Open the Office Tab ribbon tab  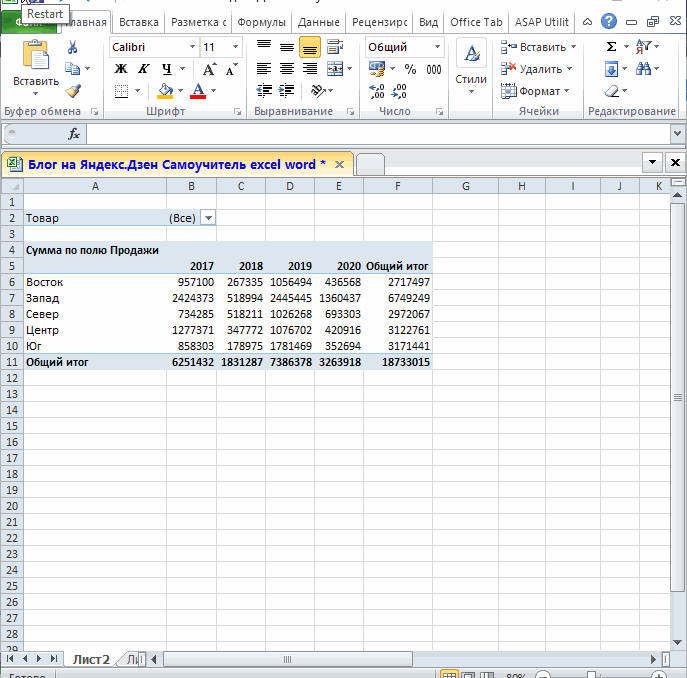[476, 22]
